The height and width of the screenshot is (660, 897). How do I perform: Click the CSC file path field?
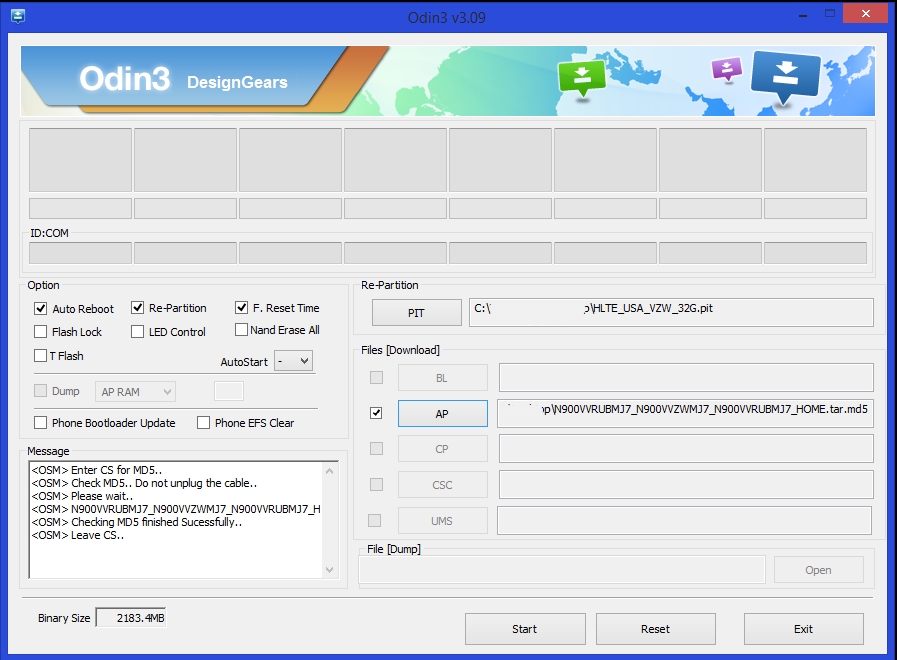[686, 484]
